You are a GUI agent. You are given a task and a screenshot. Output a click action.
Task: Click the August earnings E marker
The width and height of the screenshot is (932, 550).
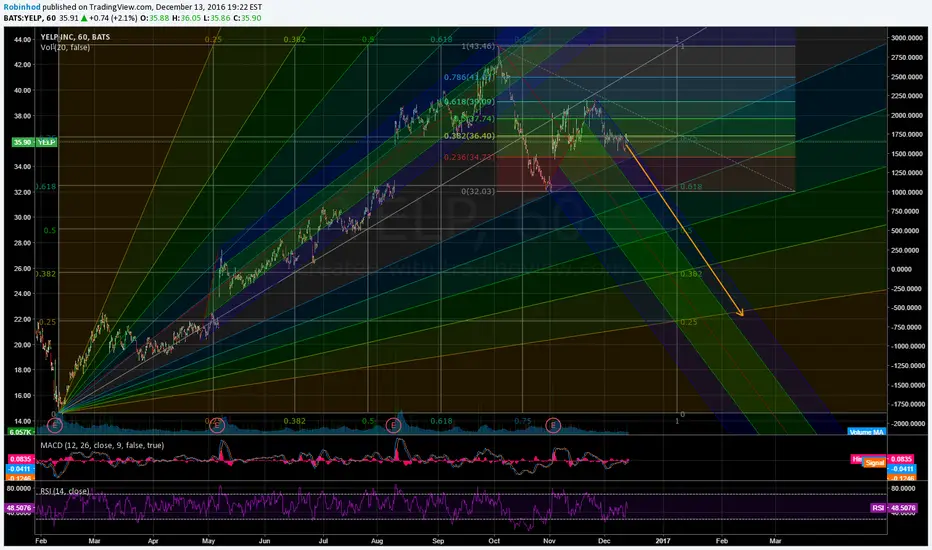[392, 425]
